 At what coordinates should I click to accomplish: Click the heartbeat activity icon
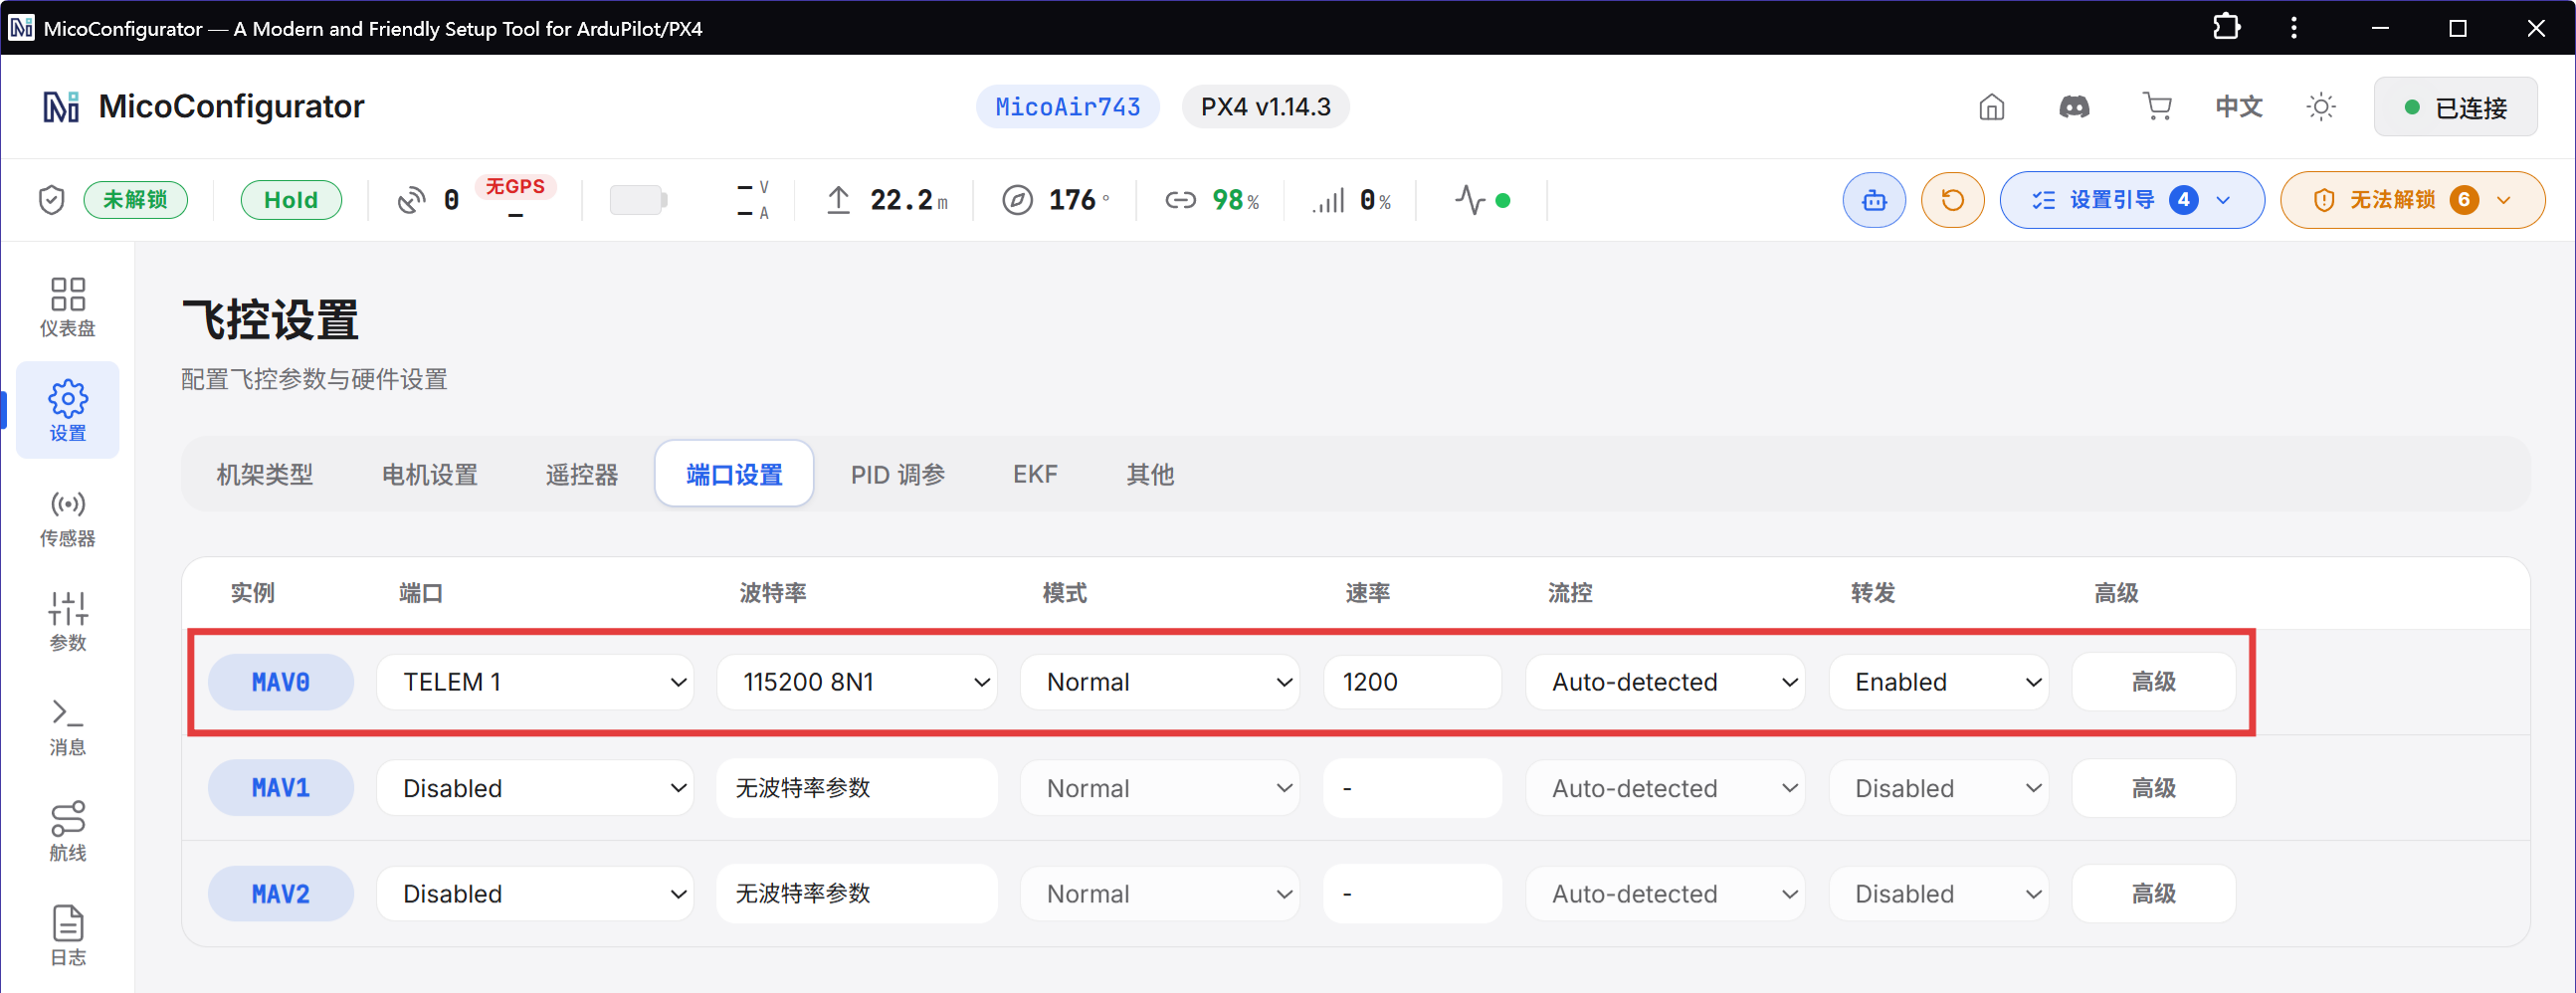[x=1470, y=200]
